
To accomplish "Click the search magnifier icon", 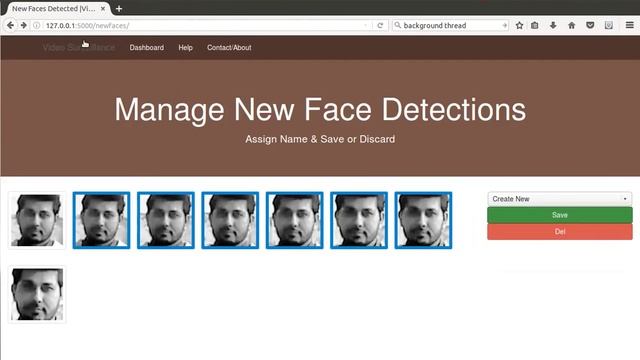I will 398,25.
